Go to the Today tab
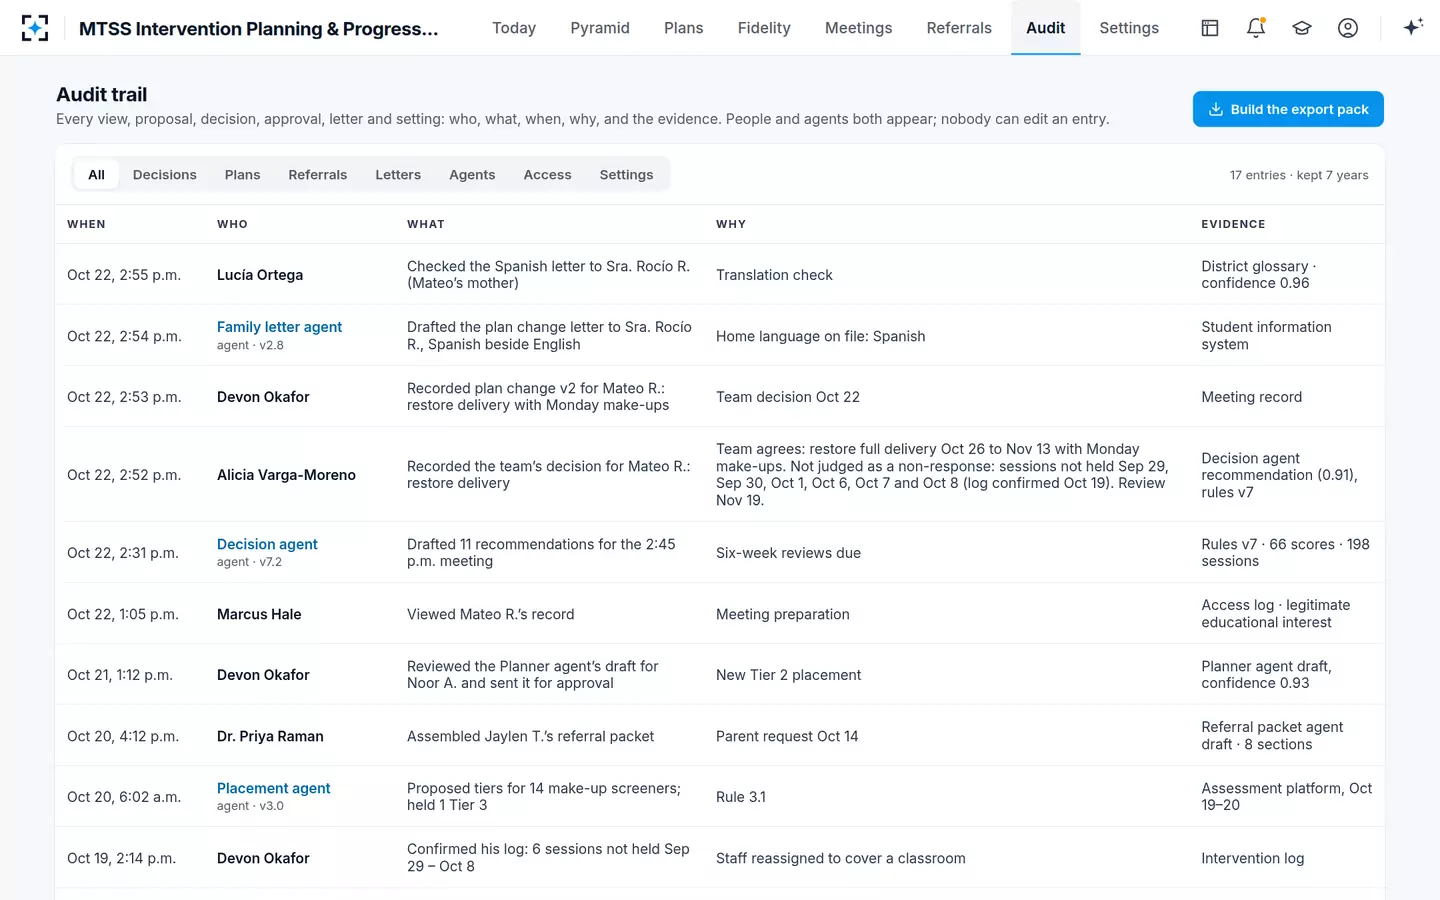 514,28
